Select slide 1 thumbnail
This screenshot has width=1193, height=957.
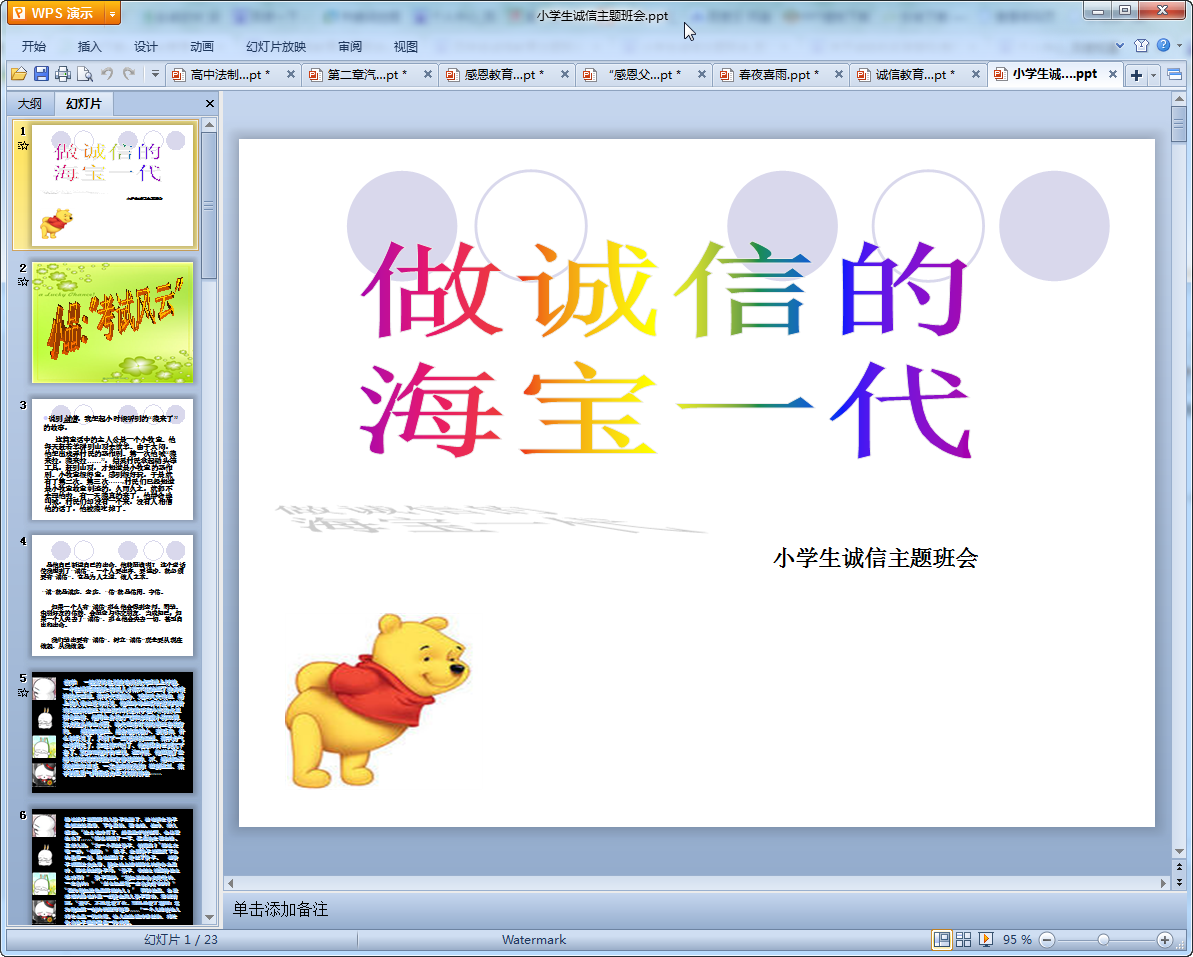pyautogui.click(x=113, y=186)
